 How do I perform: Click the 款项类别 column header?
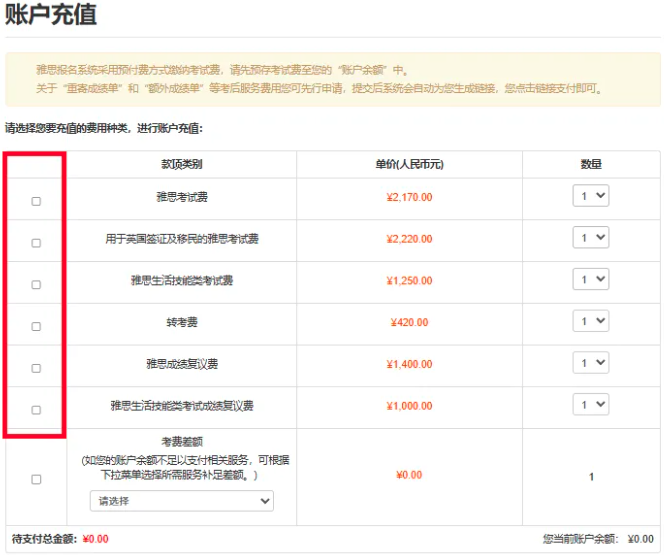(x=182, y=164)
